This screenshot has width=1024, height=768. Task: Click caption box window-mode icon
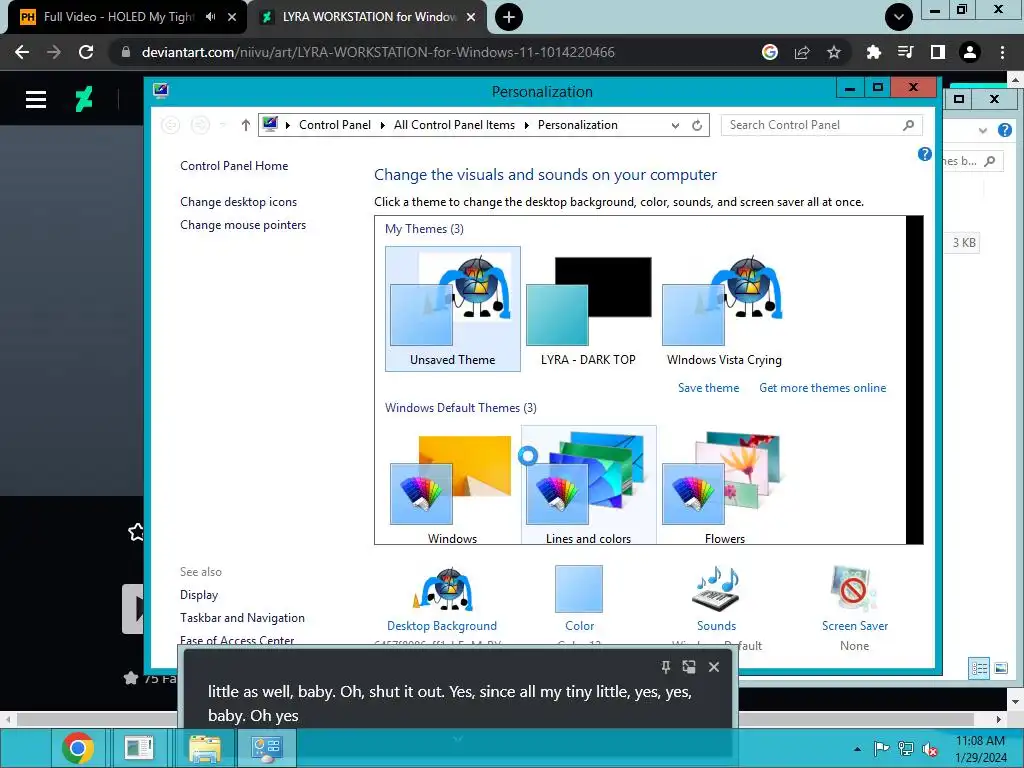[689, 667]
